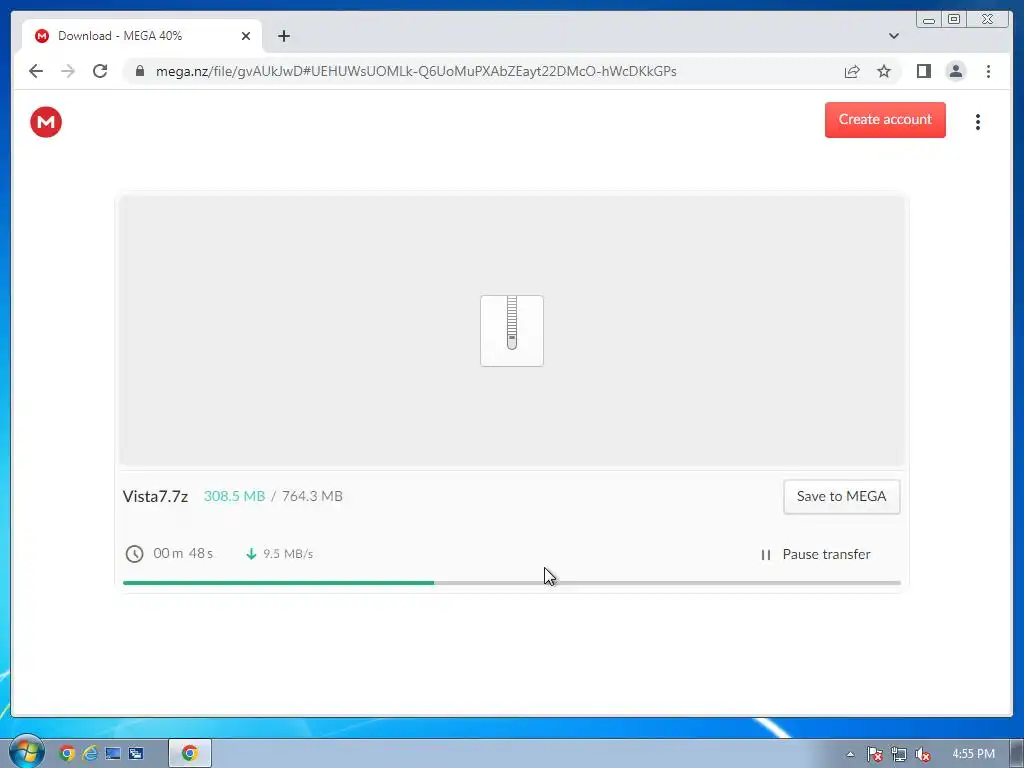
Task: Click the active Chrome taskbar button
Action: point(190,753)
